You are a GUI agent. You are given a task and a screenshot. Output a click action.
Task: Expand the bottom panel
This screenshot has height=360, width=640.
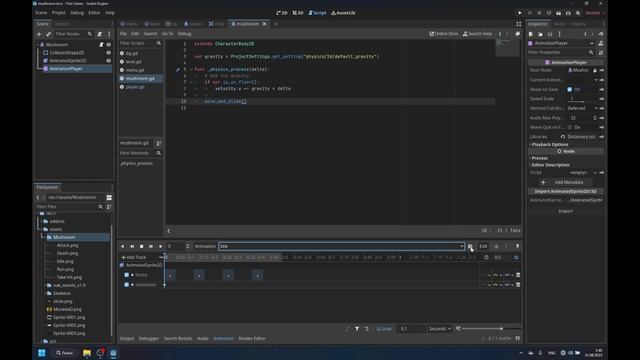518,338
